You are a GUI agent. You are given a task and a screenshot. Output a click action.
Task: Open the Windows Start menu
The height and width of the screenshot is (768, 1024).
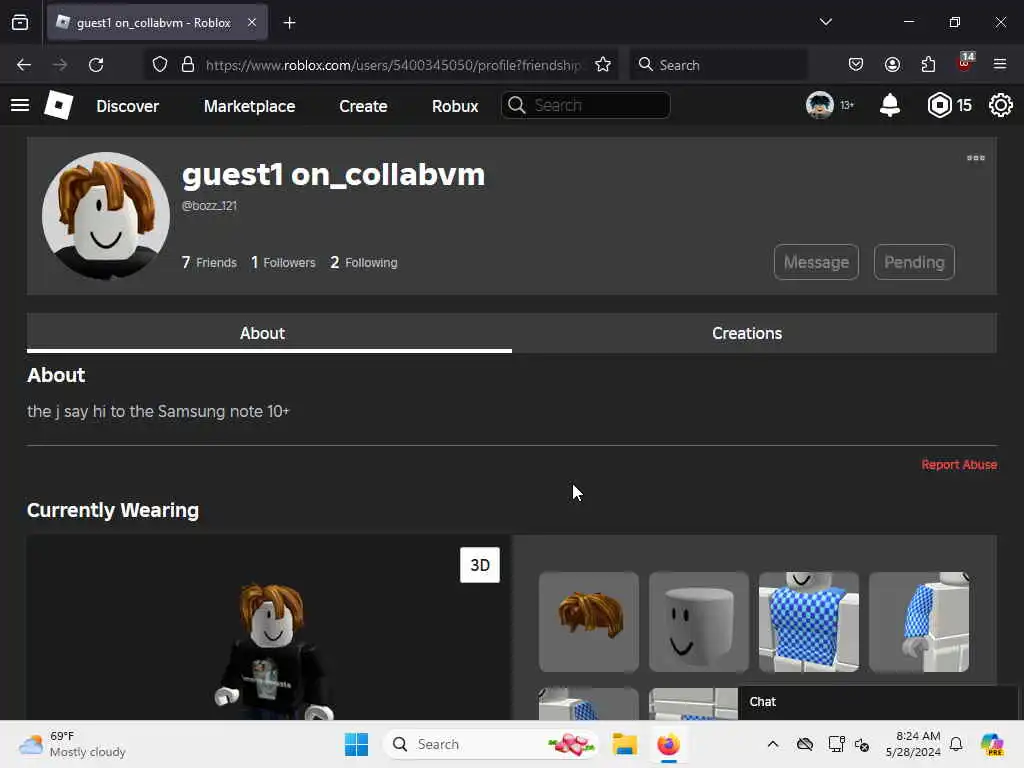pos(357,744)
